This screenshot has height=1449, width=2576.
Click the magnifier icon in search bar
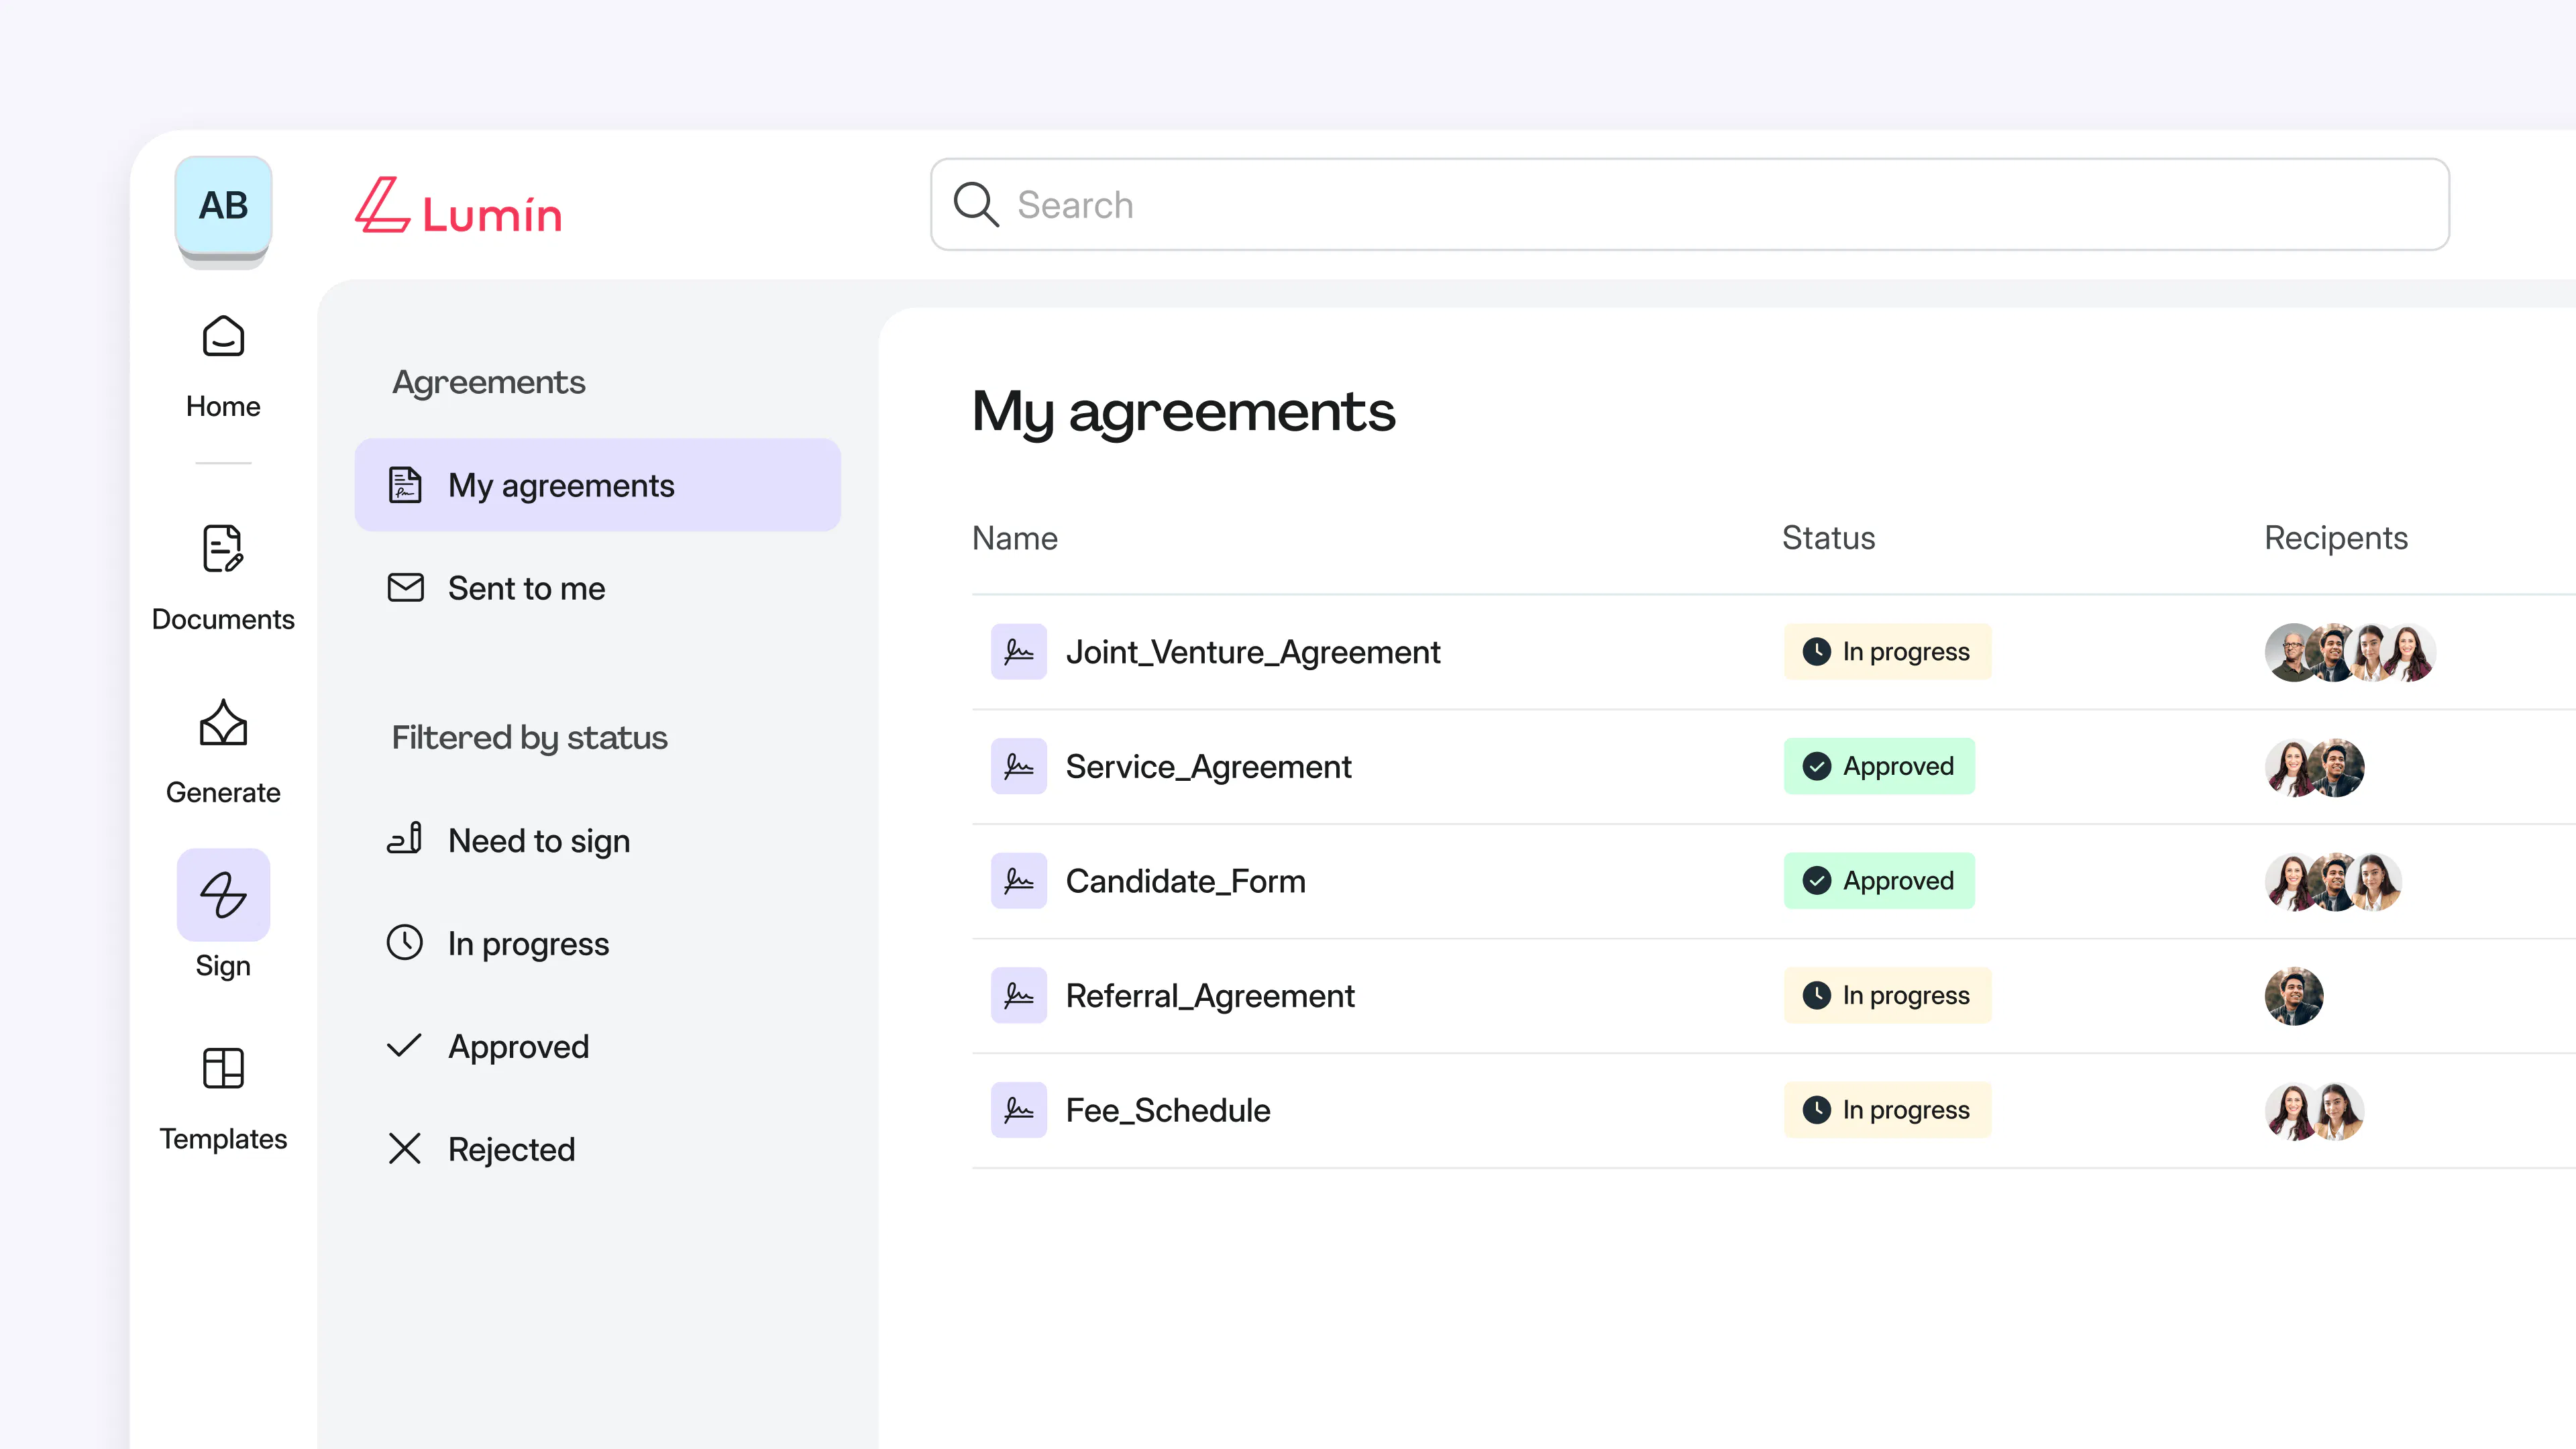(x=976, y=204)
